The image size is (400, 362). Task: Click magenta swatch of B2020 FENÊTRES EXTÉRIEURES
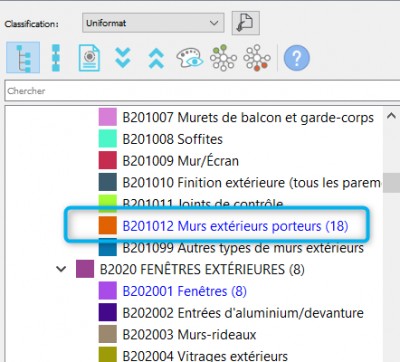pyautogui.click(x=85, y=269)
